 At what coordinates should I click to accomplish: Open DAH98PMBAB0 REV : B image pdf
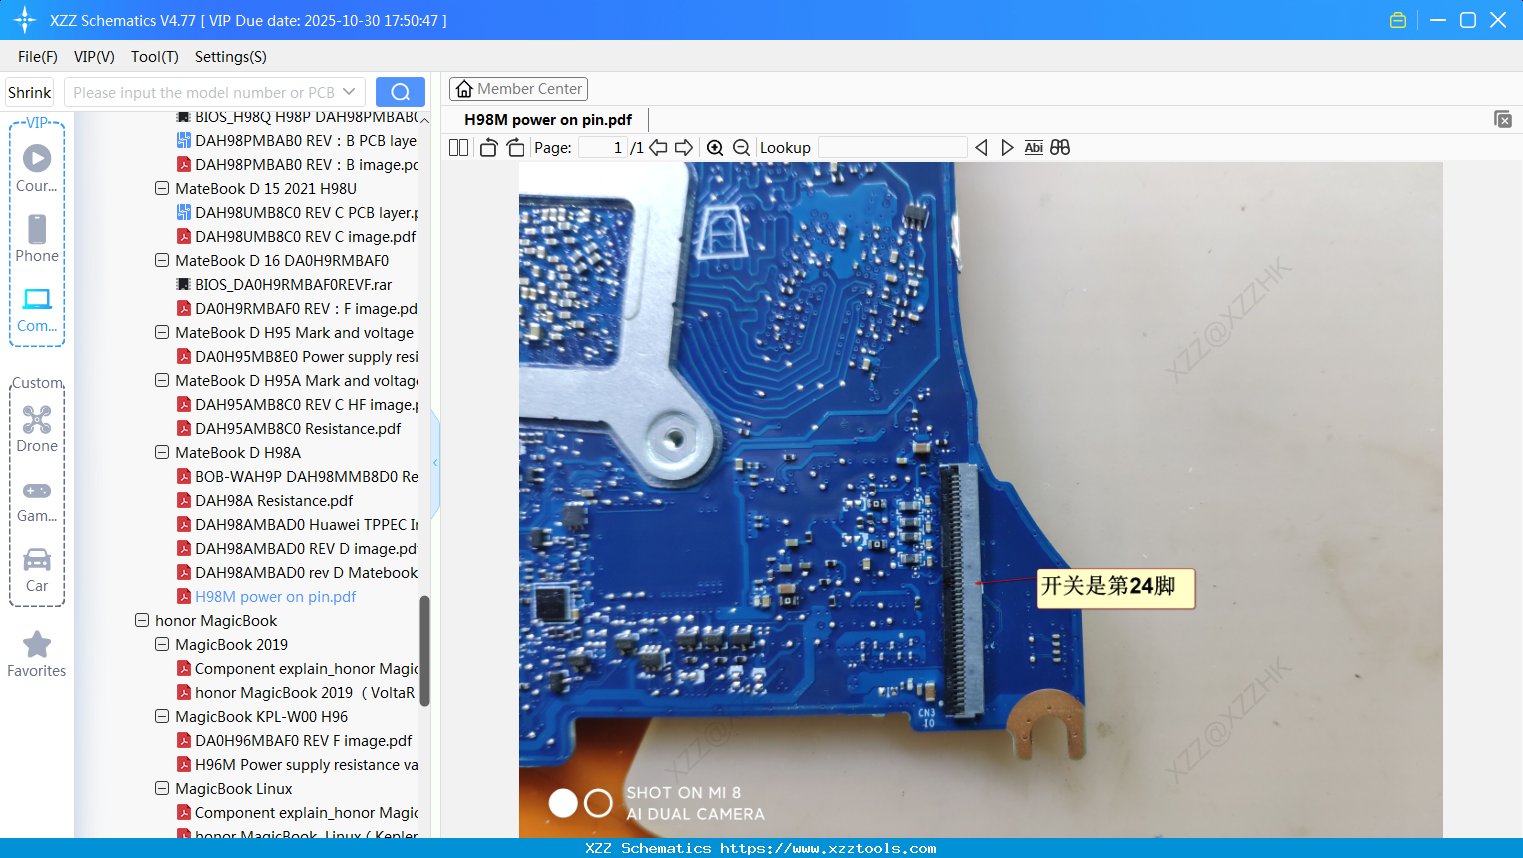point(297,164)
